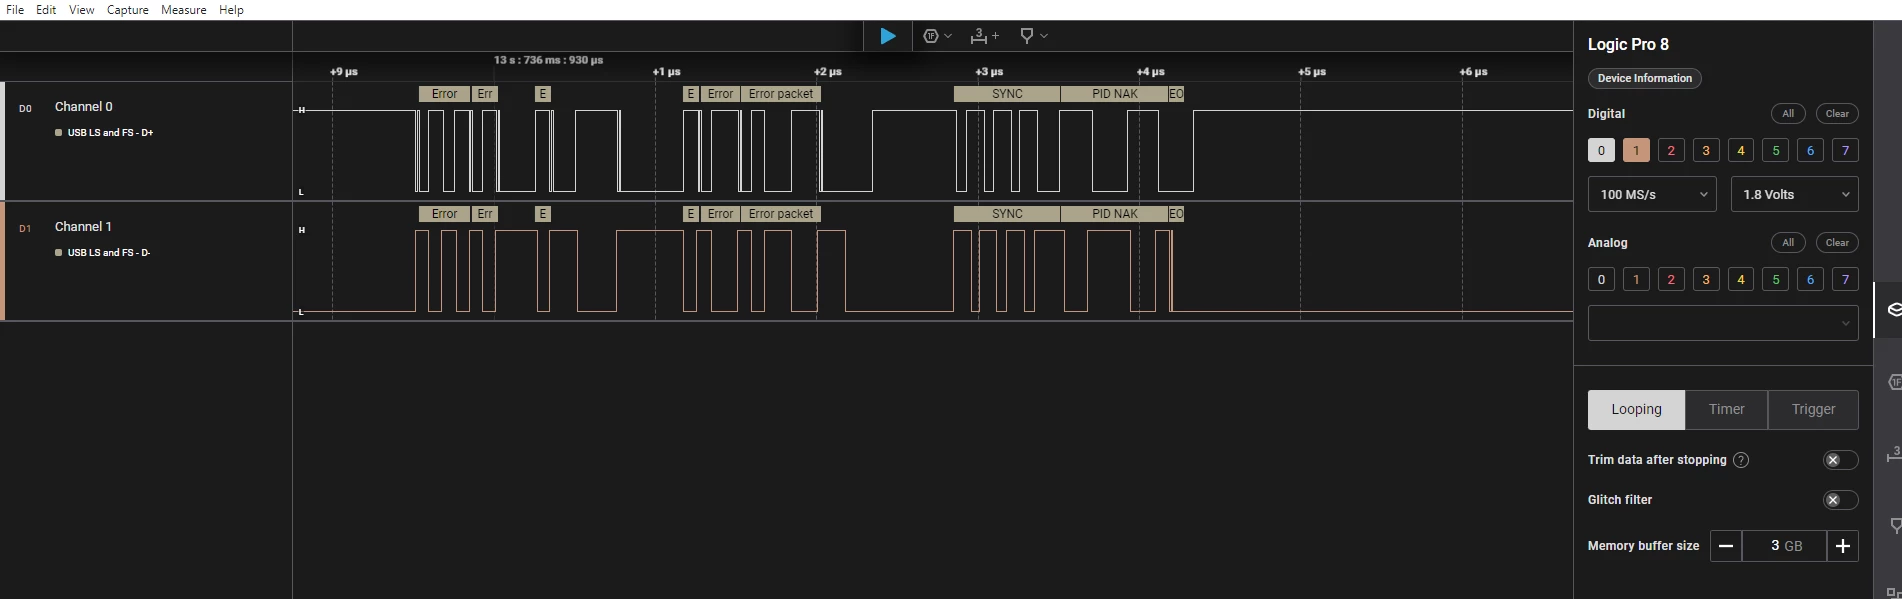Expand the marker dropdown chevron in top toolbar
The width and height of the screenshot is (1902, 599).
(x=1044, y=36)
